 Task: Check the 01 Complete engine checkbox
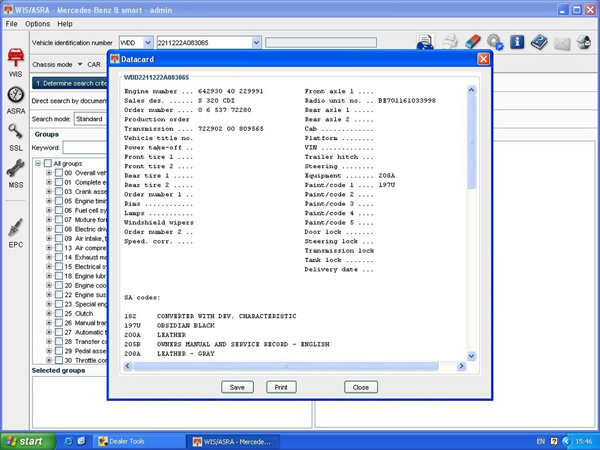[x=59, y=182]
